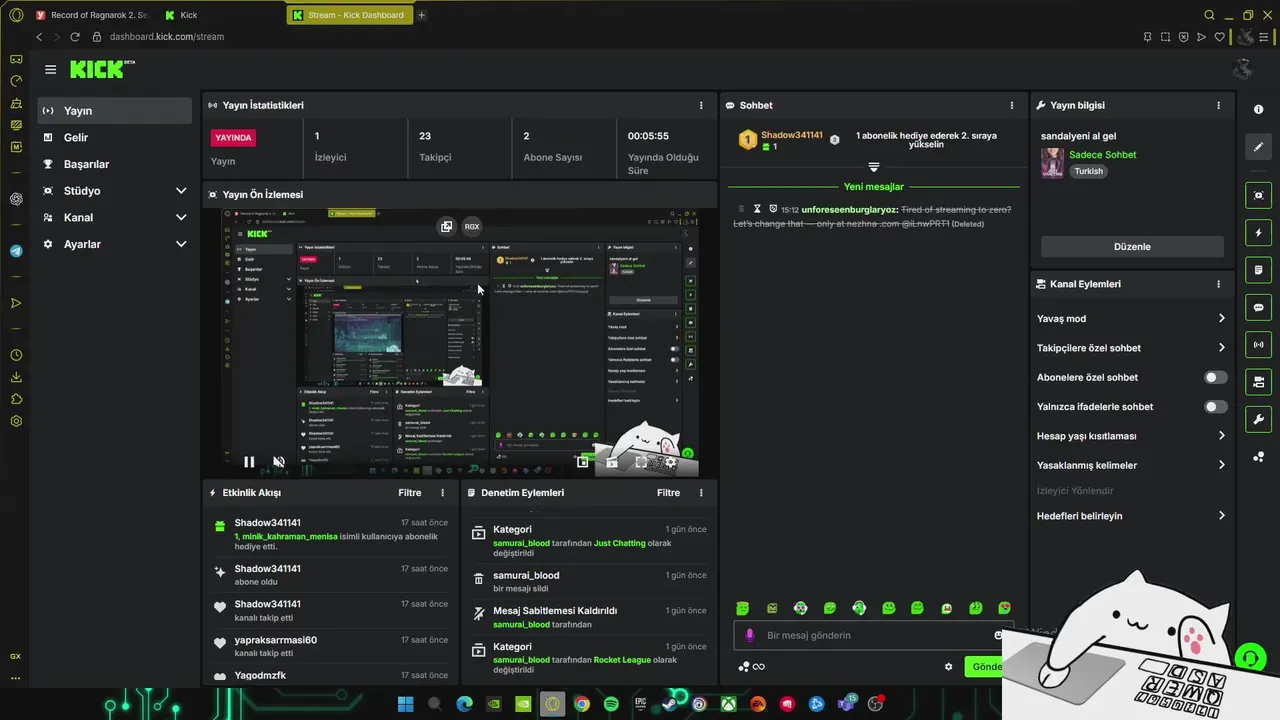
Task: Toggle the stream preview widget icon
Action: pos(1258,195)
